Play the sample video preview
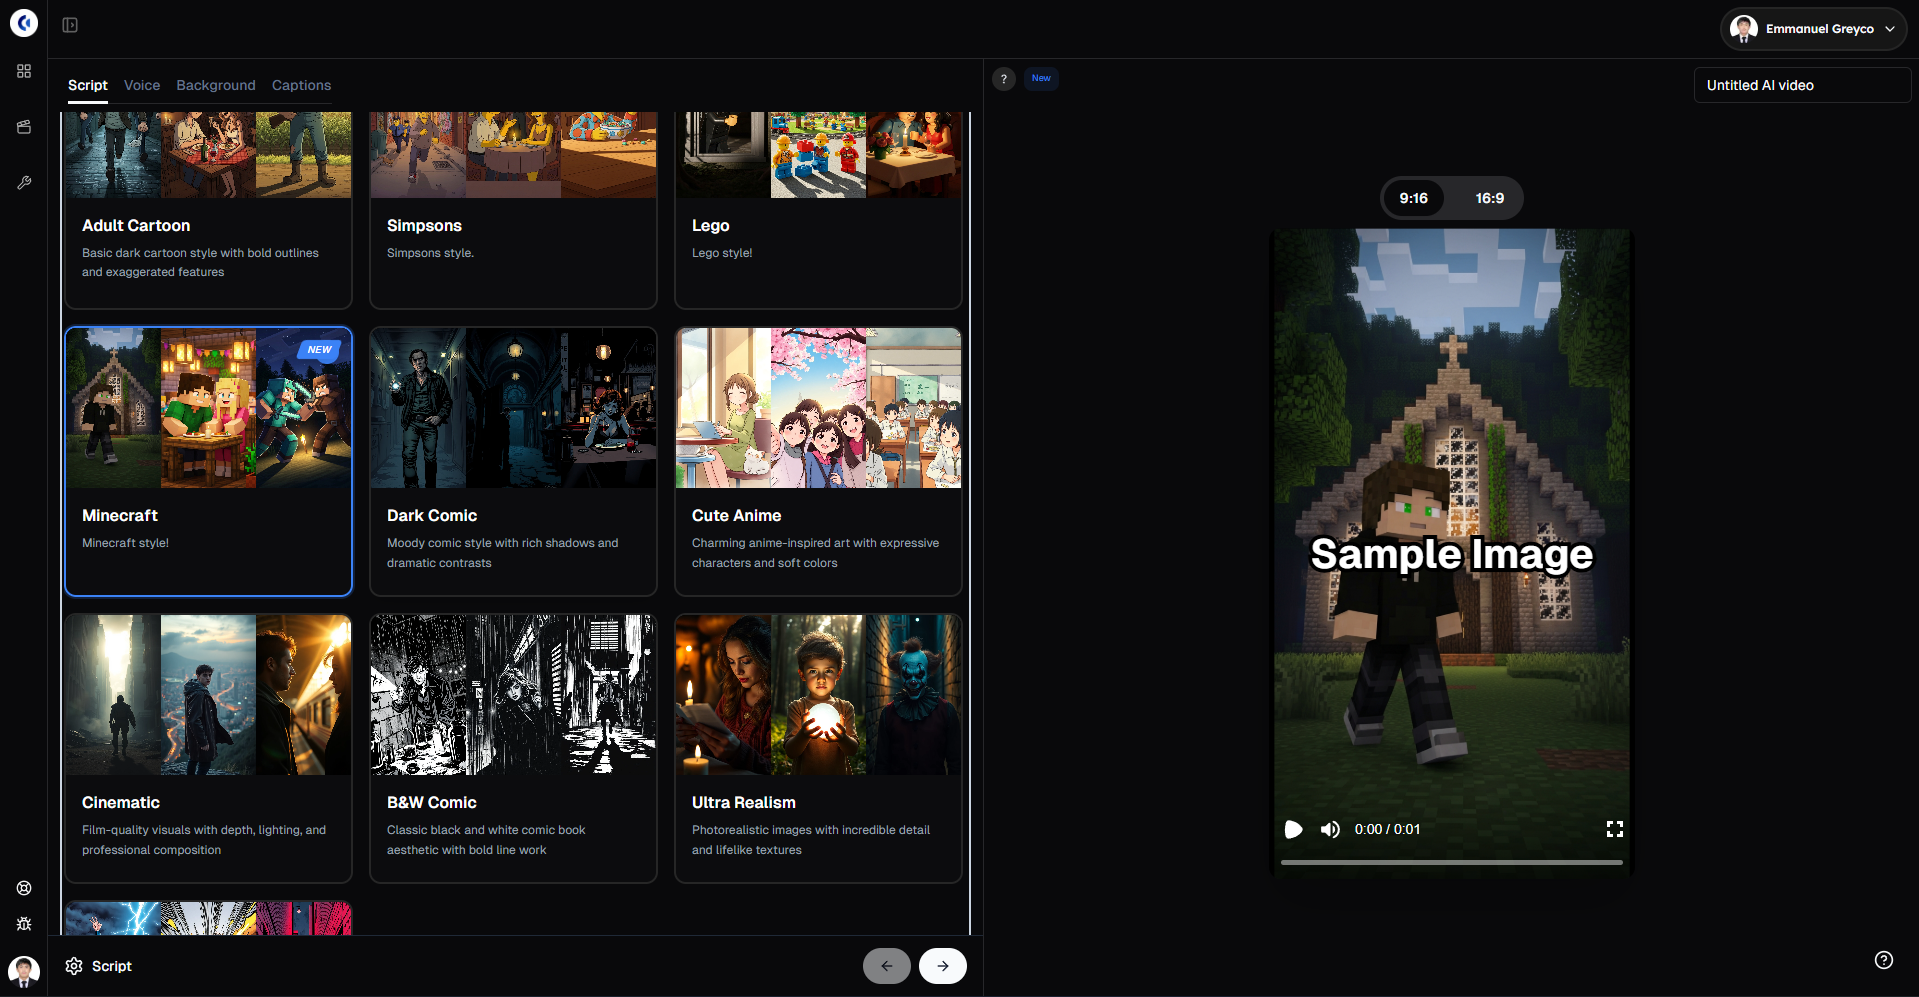This screenshot has height=997, width=1919. tap(1293, 829)
